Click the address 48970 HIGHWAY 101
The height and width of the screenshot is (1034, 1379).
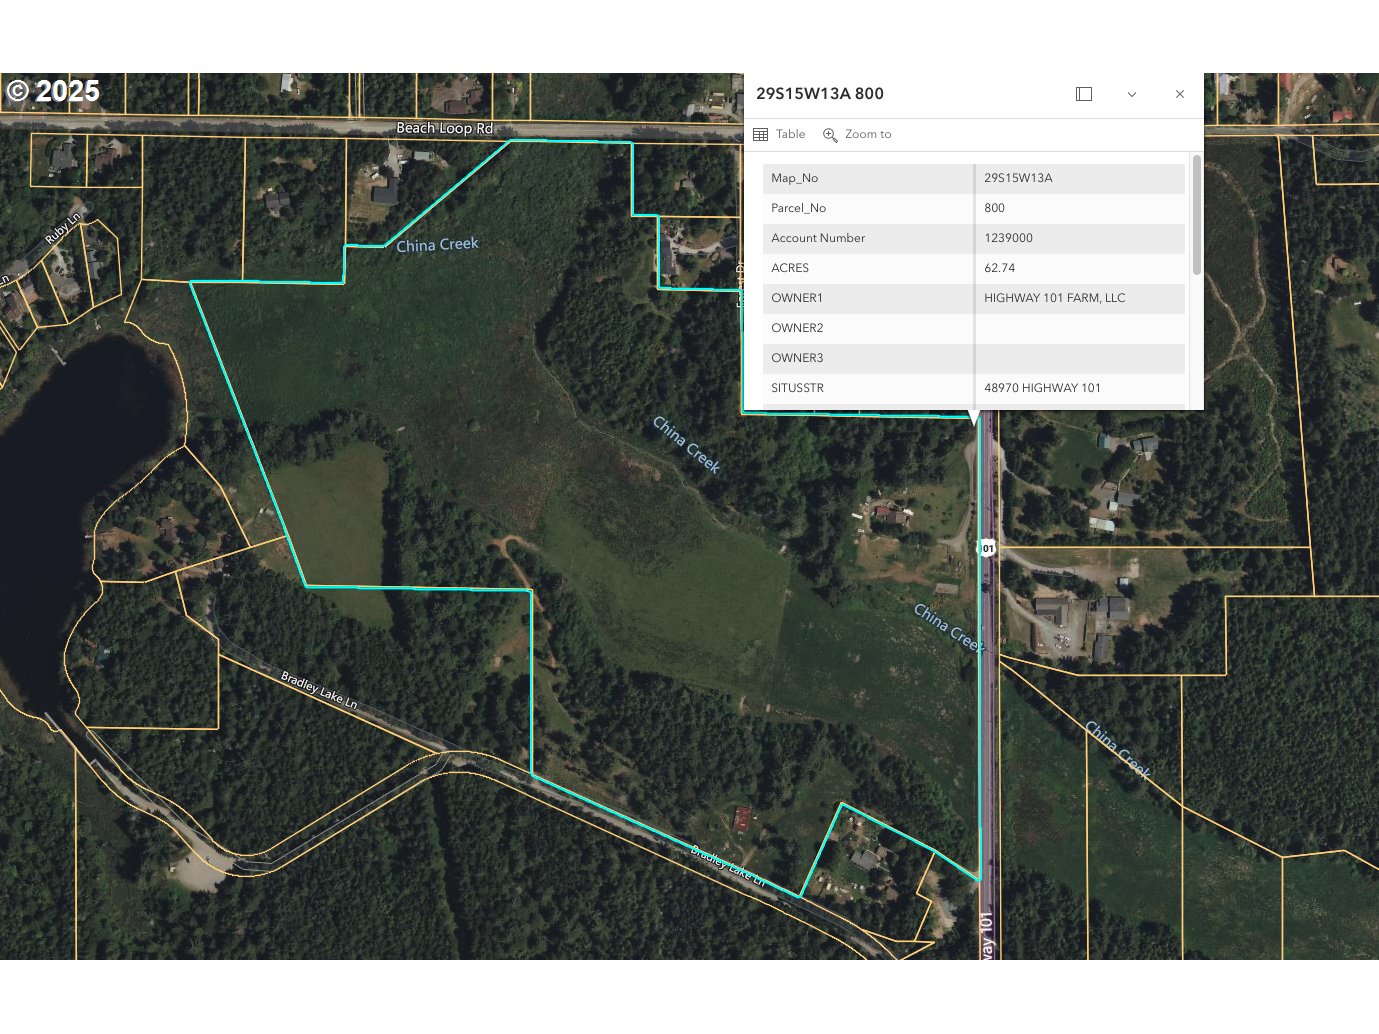(x=1042, y=388)
